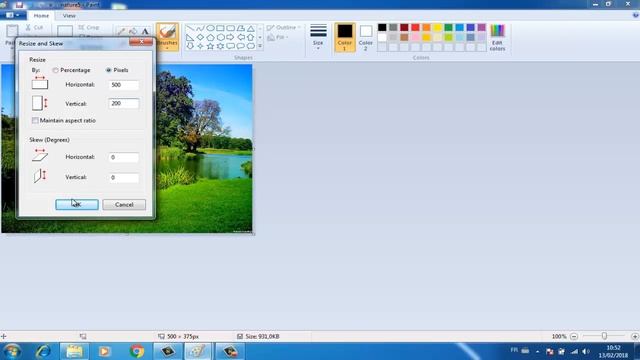Pick the Rectangle shape

tap(220, 28)
